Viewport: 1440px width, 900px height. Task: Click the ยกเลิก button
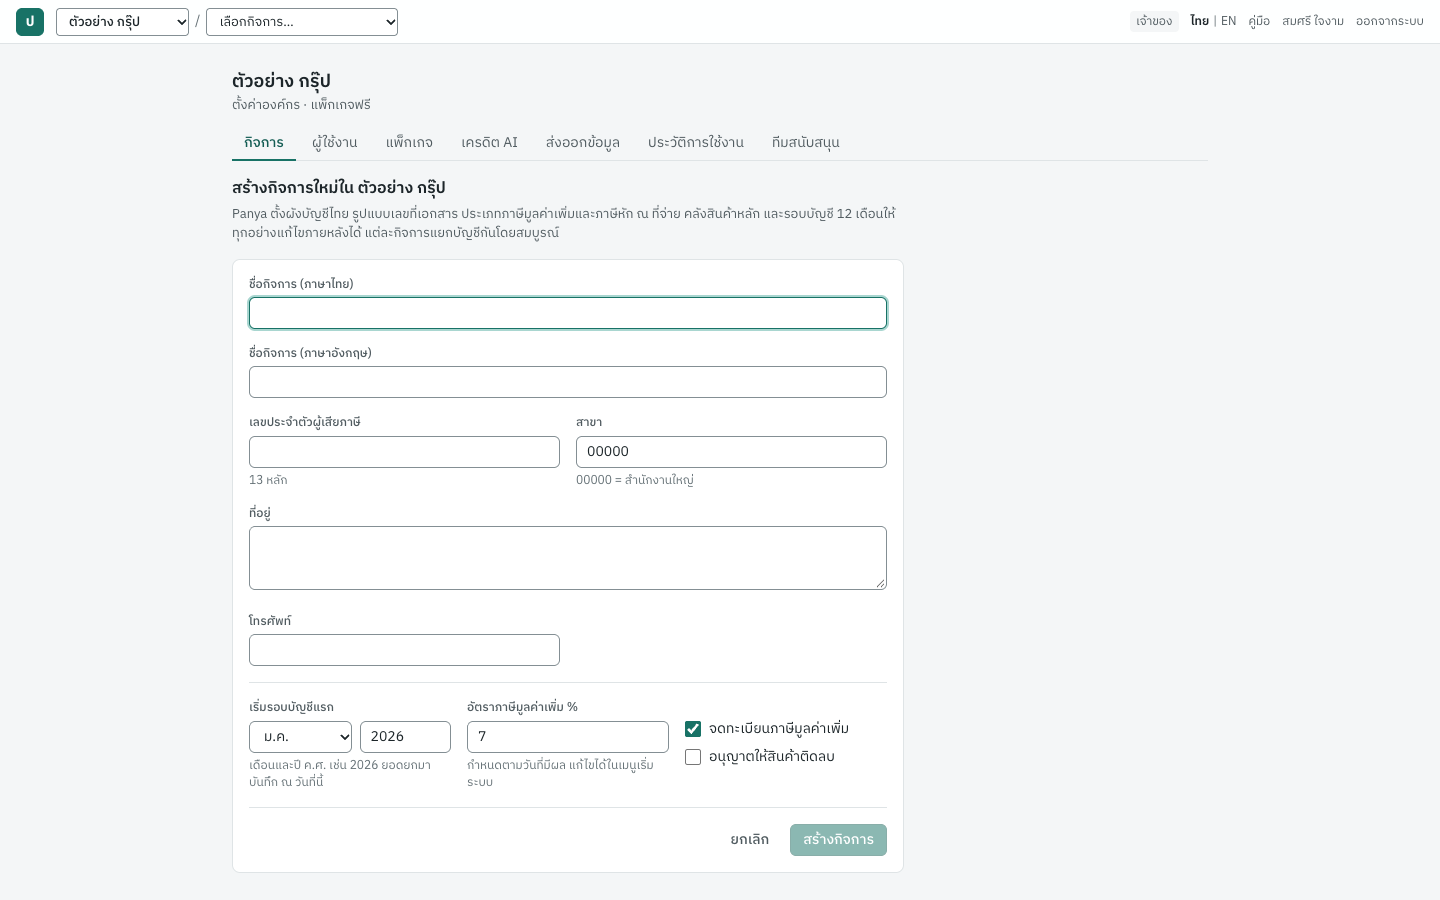tap(750, 840)
